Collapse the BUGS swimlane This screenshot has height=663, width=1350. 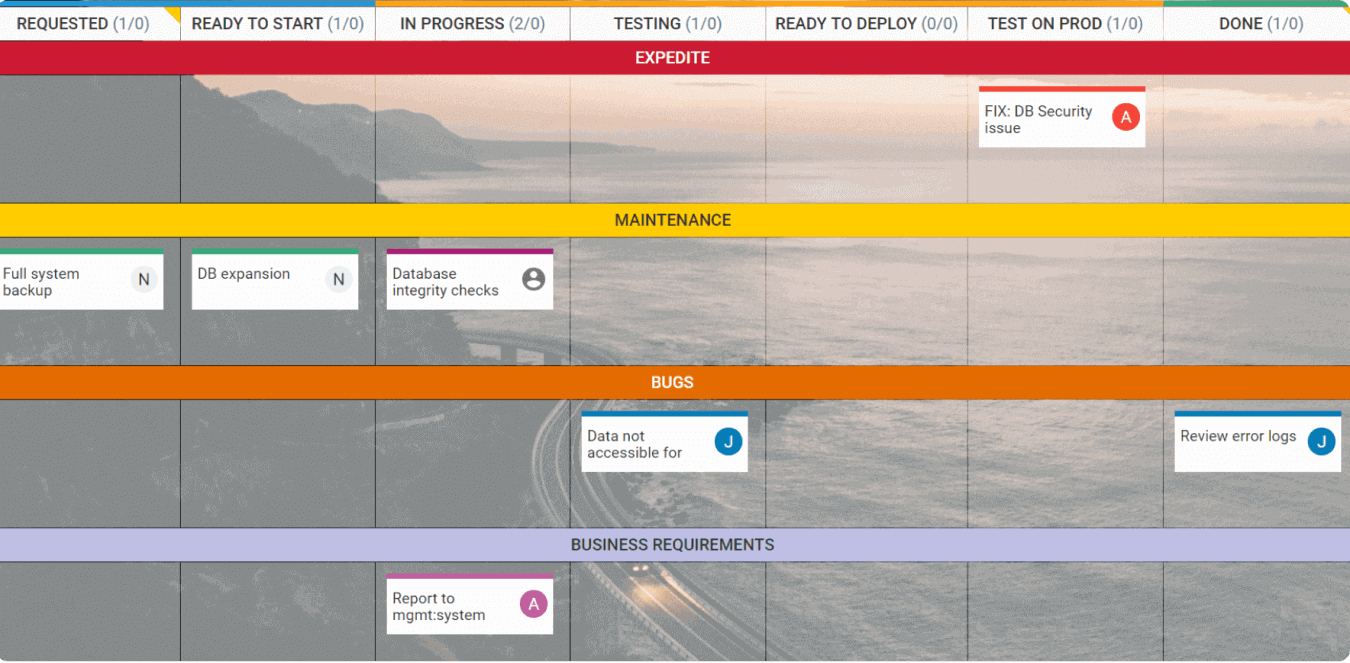[x=672, y=382]
